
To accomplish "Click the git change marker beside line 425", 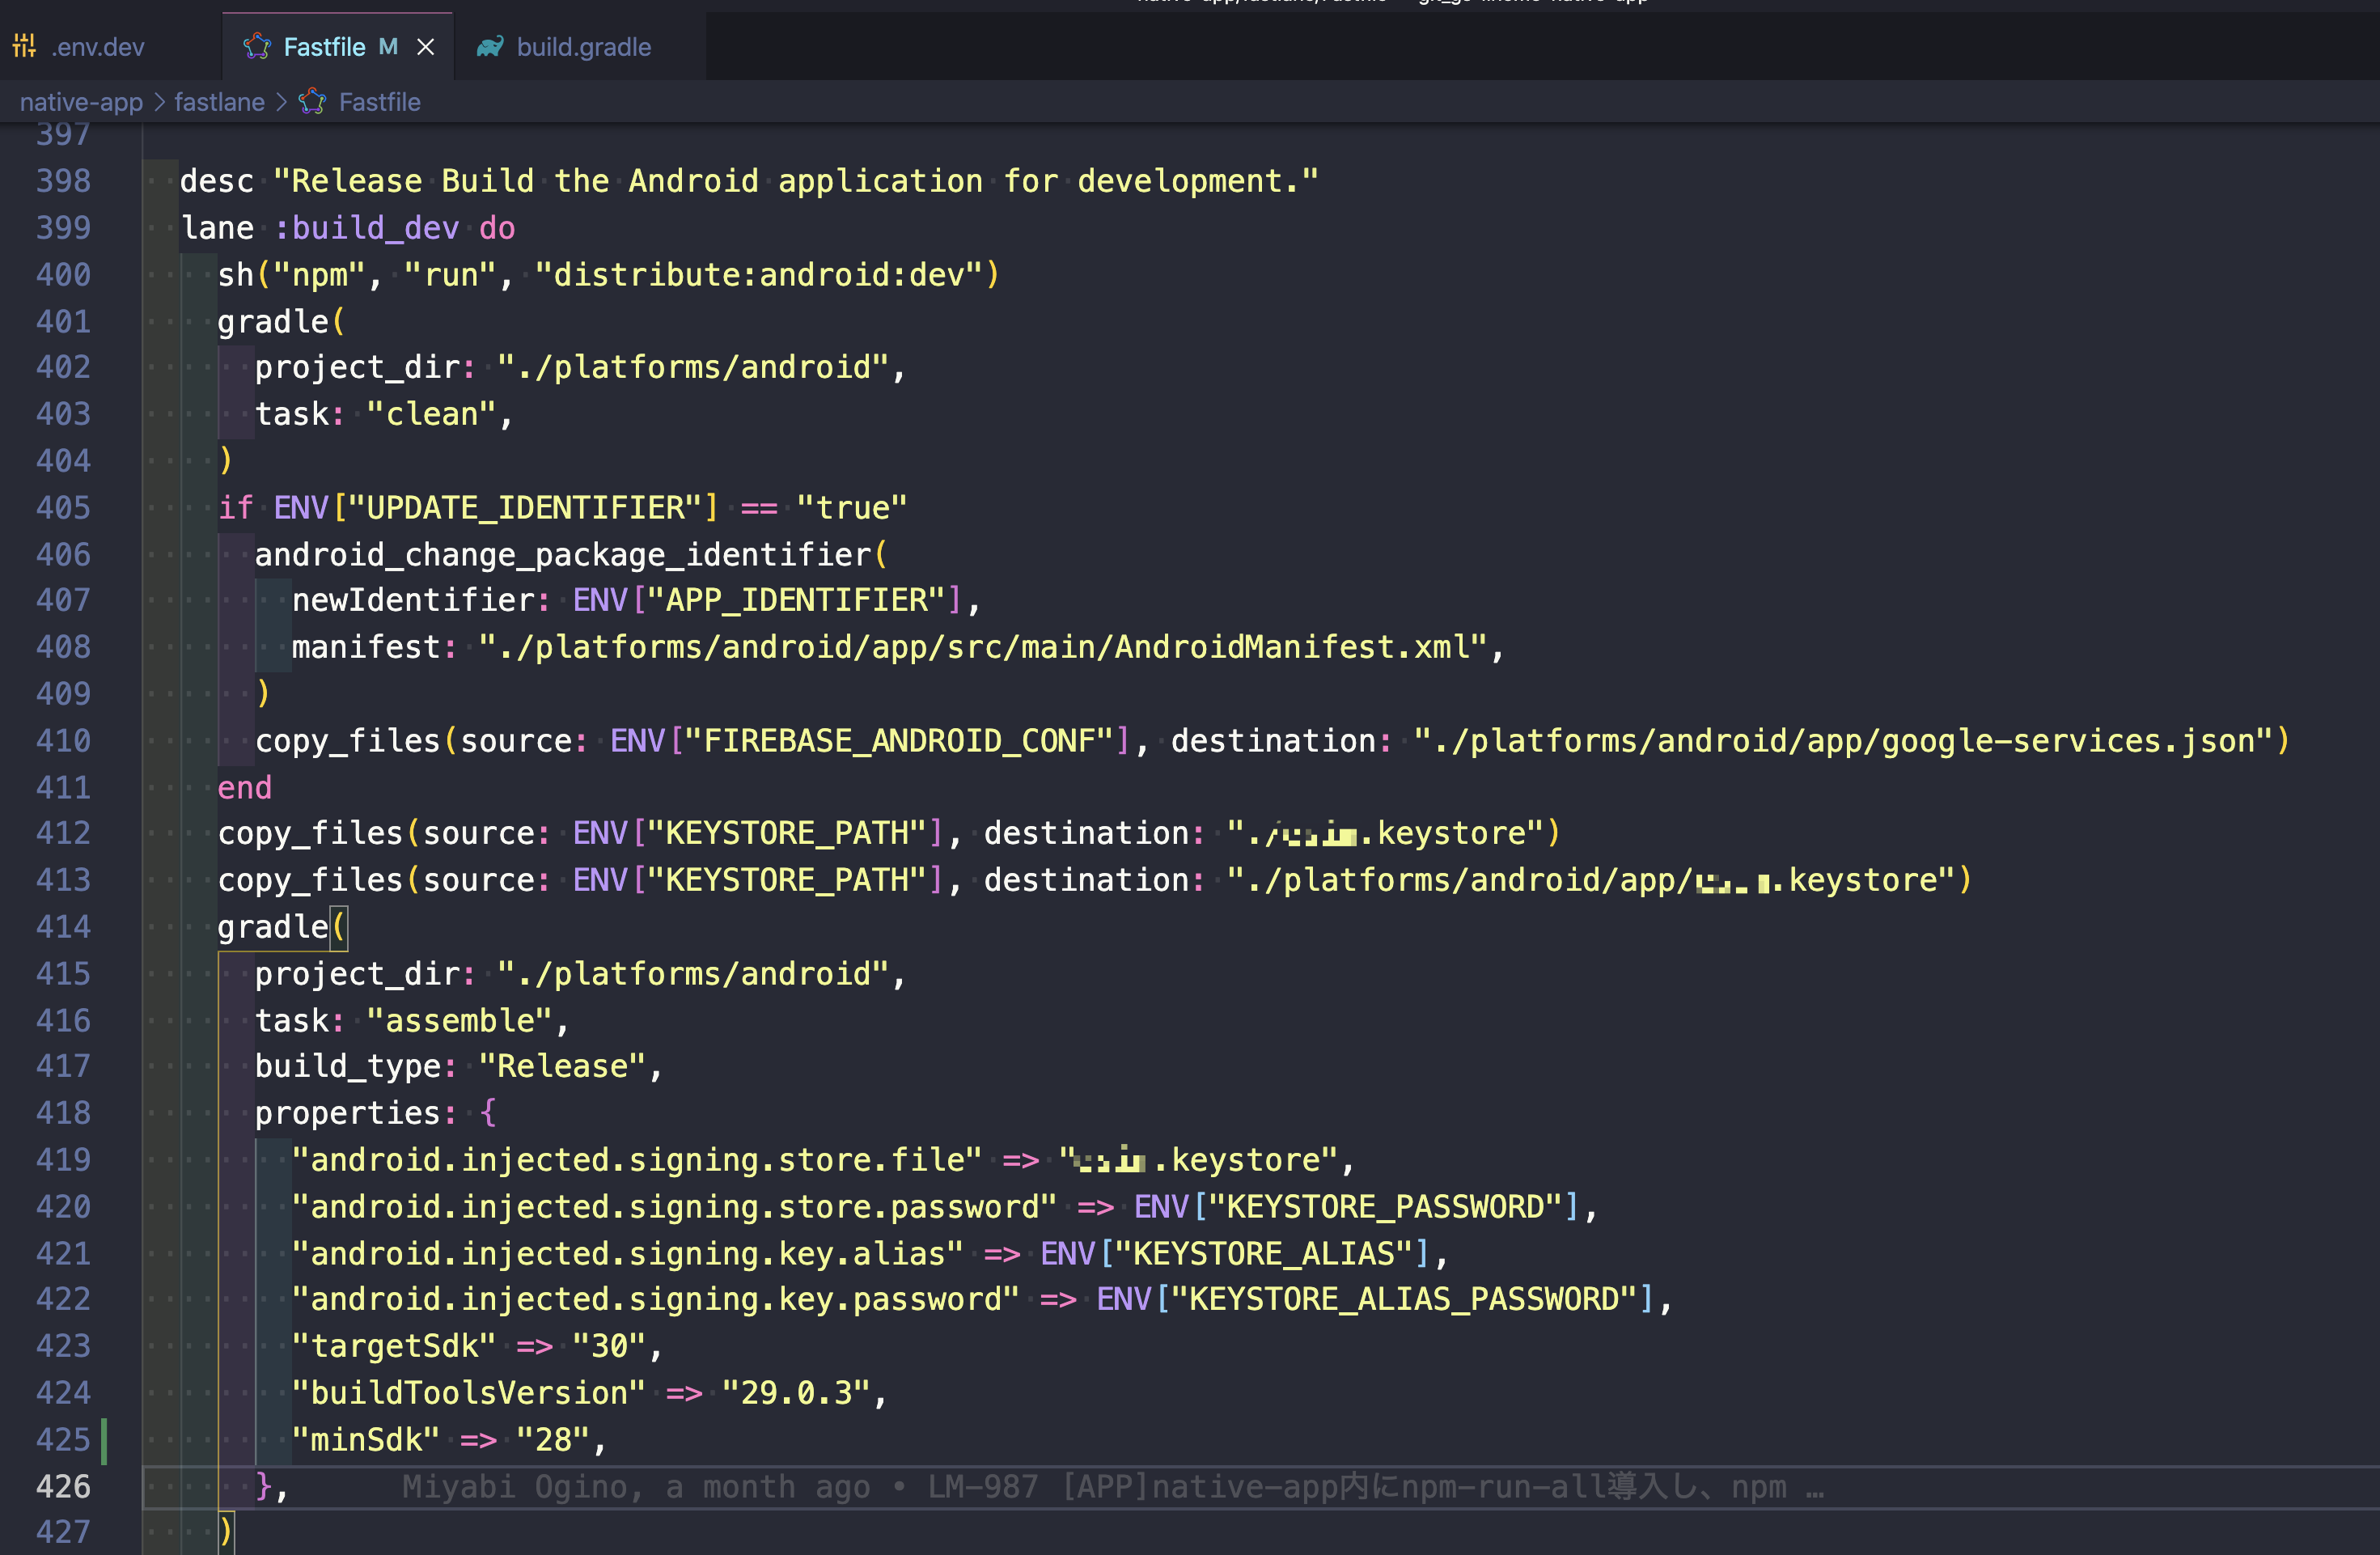I will (x=103, y=1440).
